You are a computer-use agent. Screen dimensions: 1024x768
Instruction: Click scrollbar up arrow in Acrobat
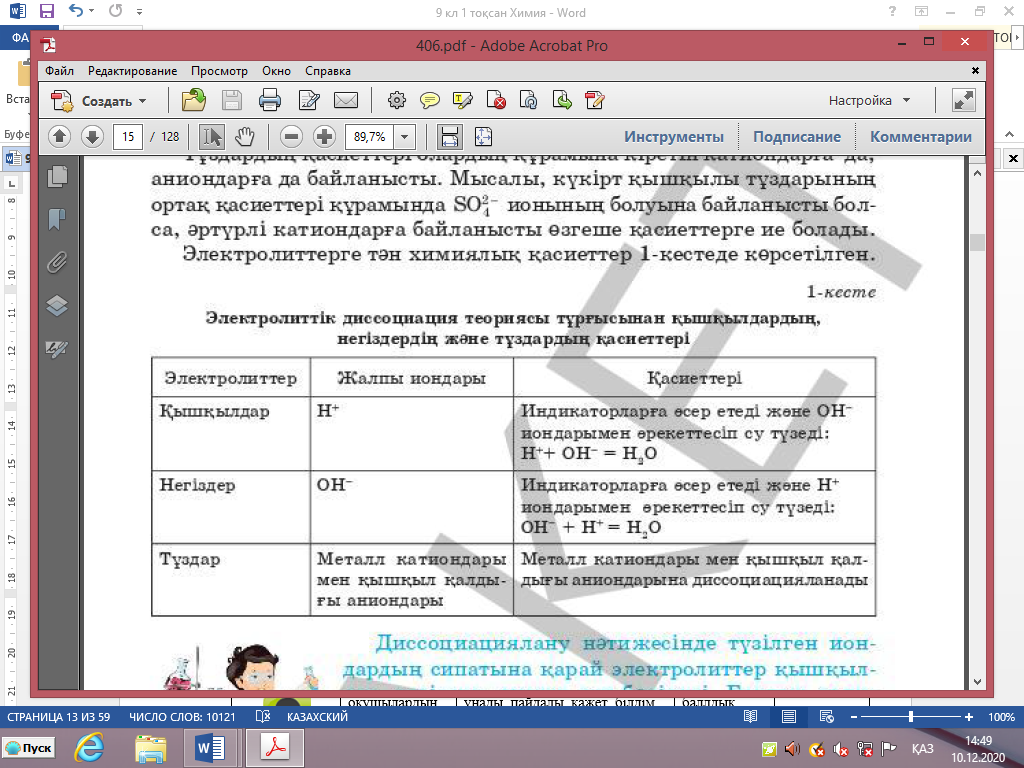[x=978, y=174]
